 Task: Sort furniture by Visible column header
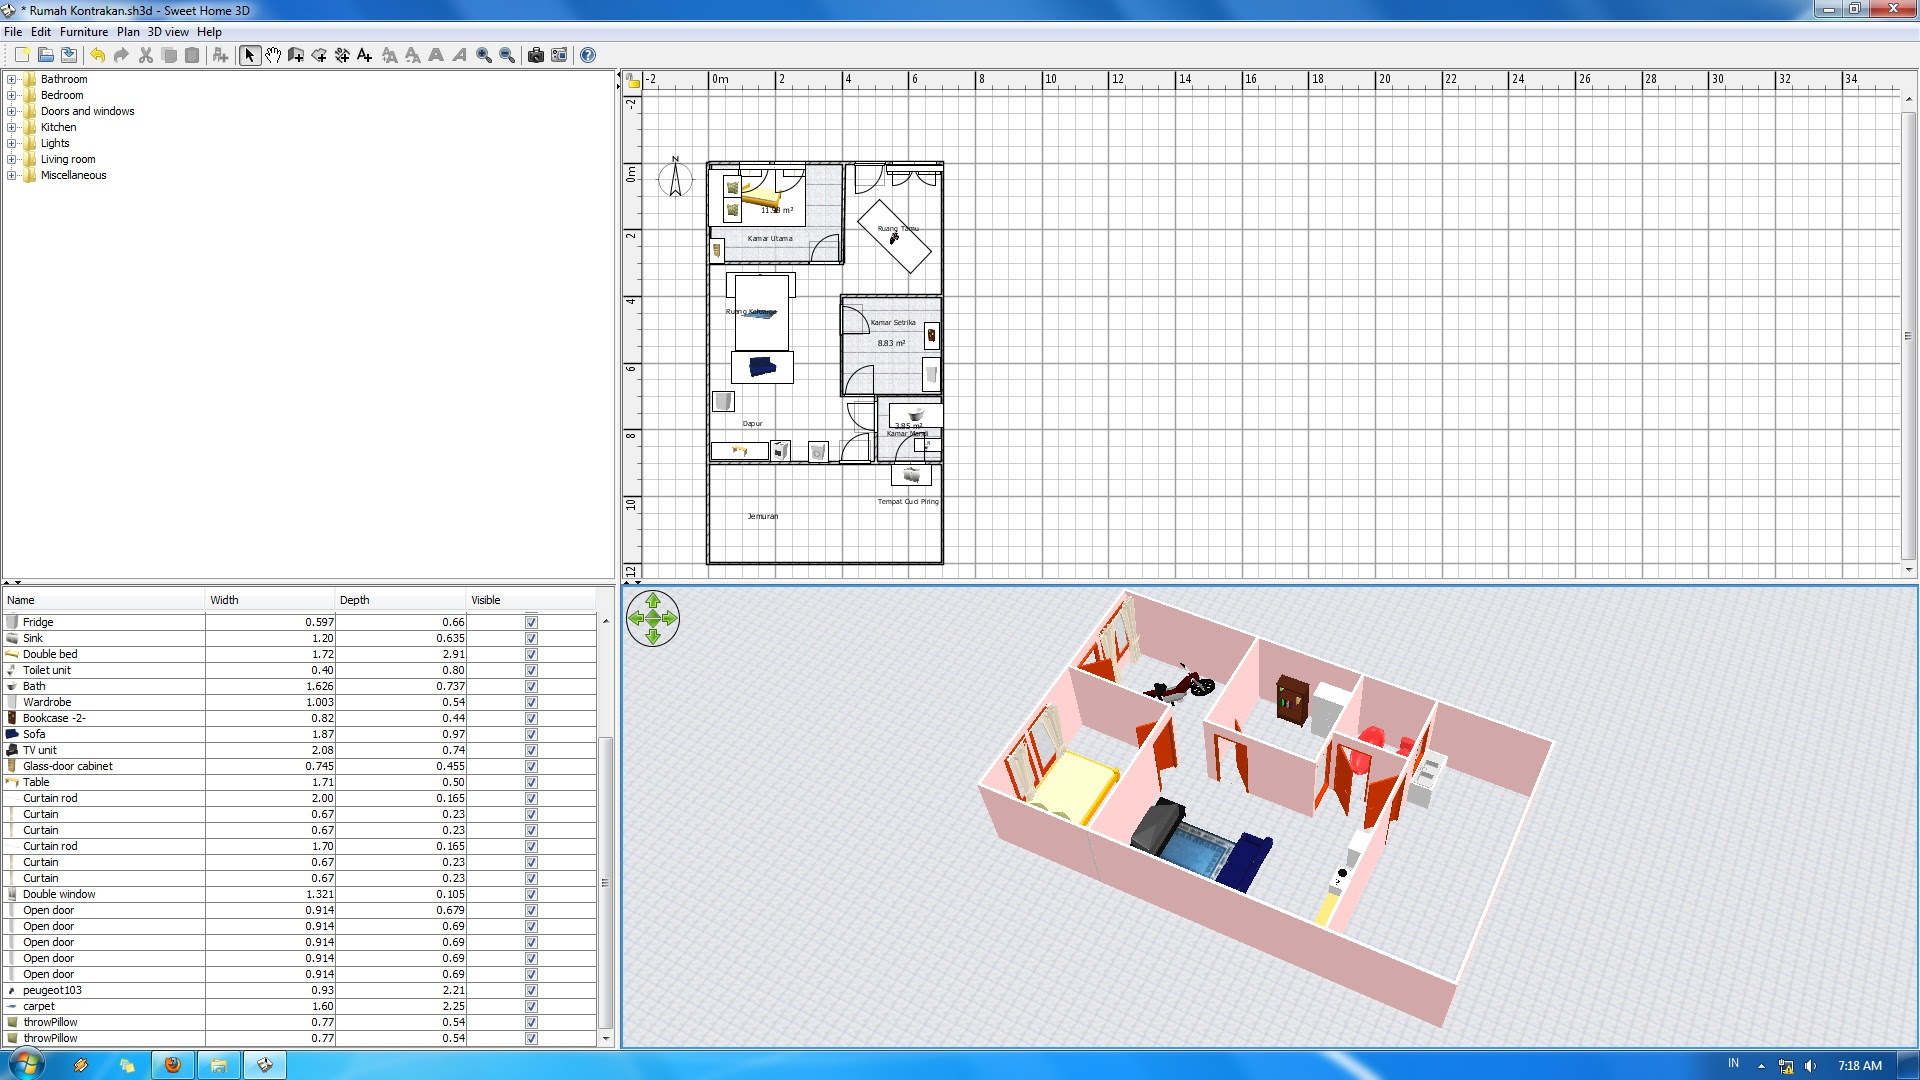tap(531, 600)
